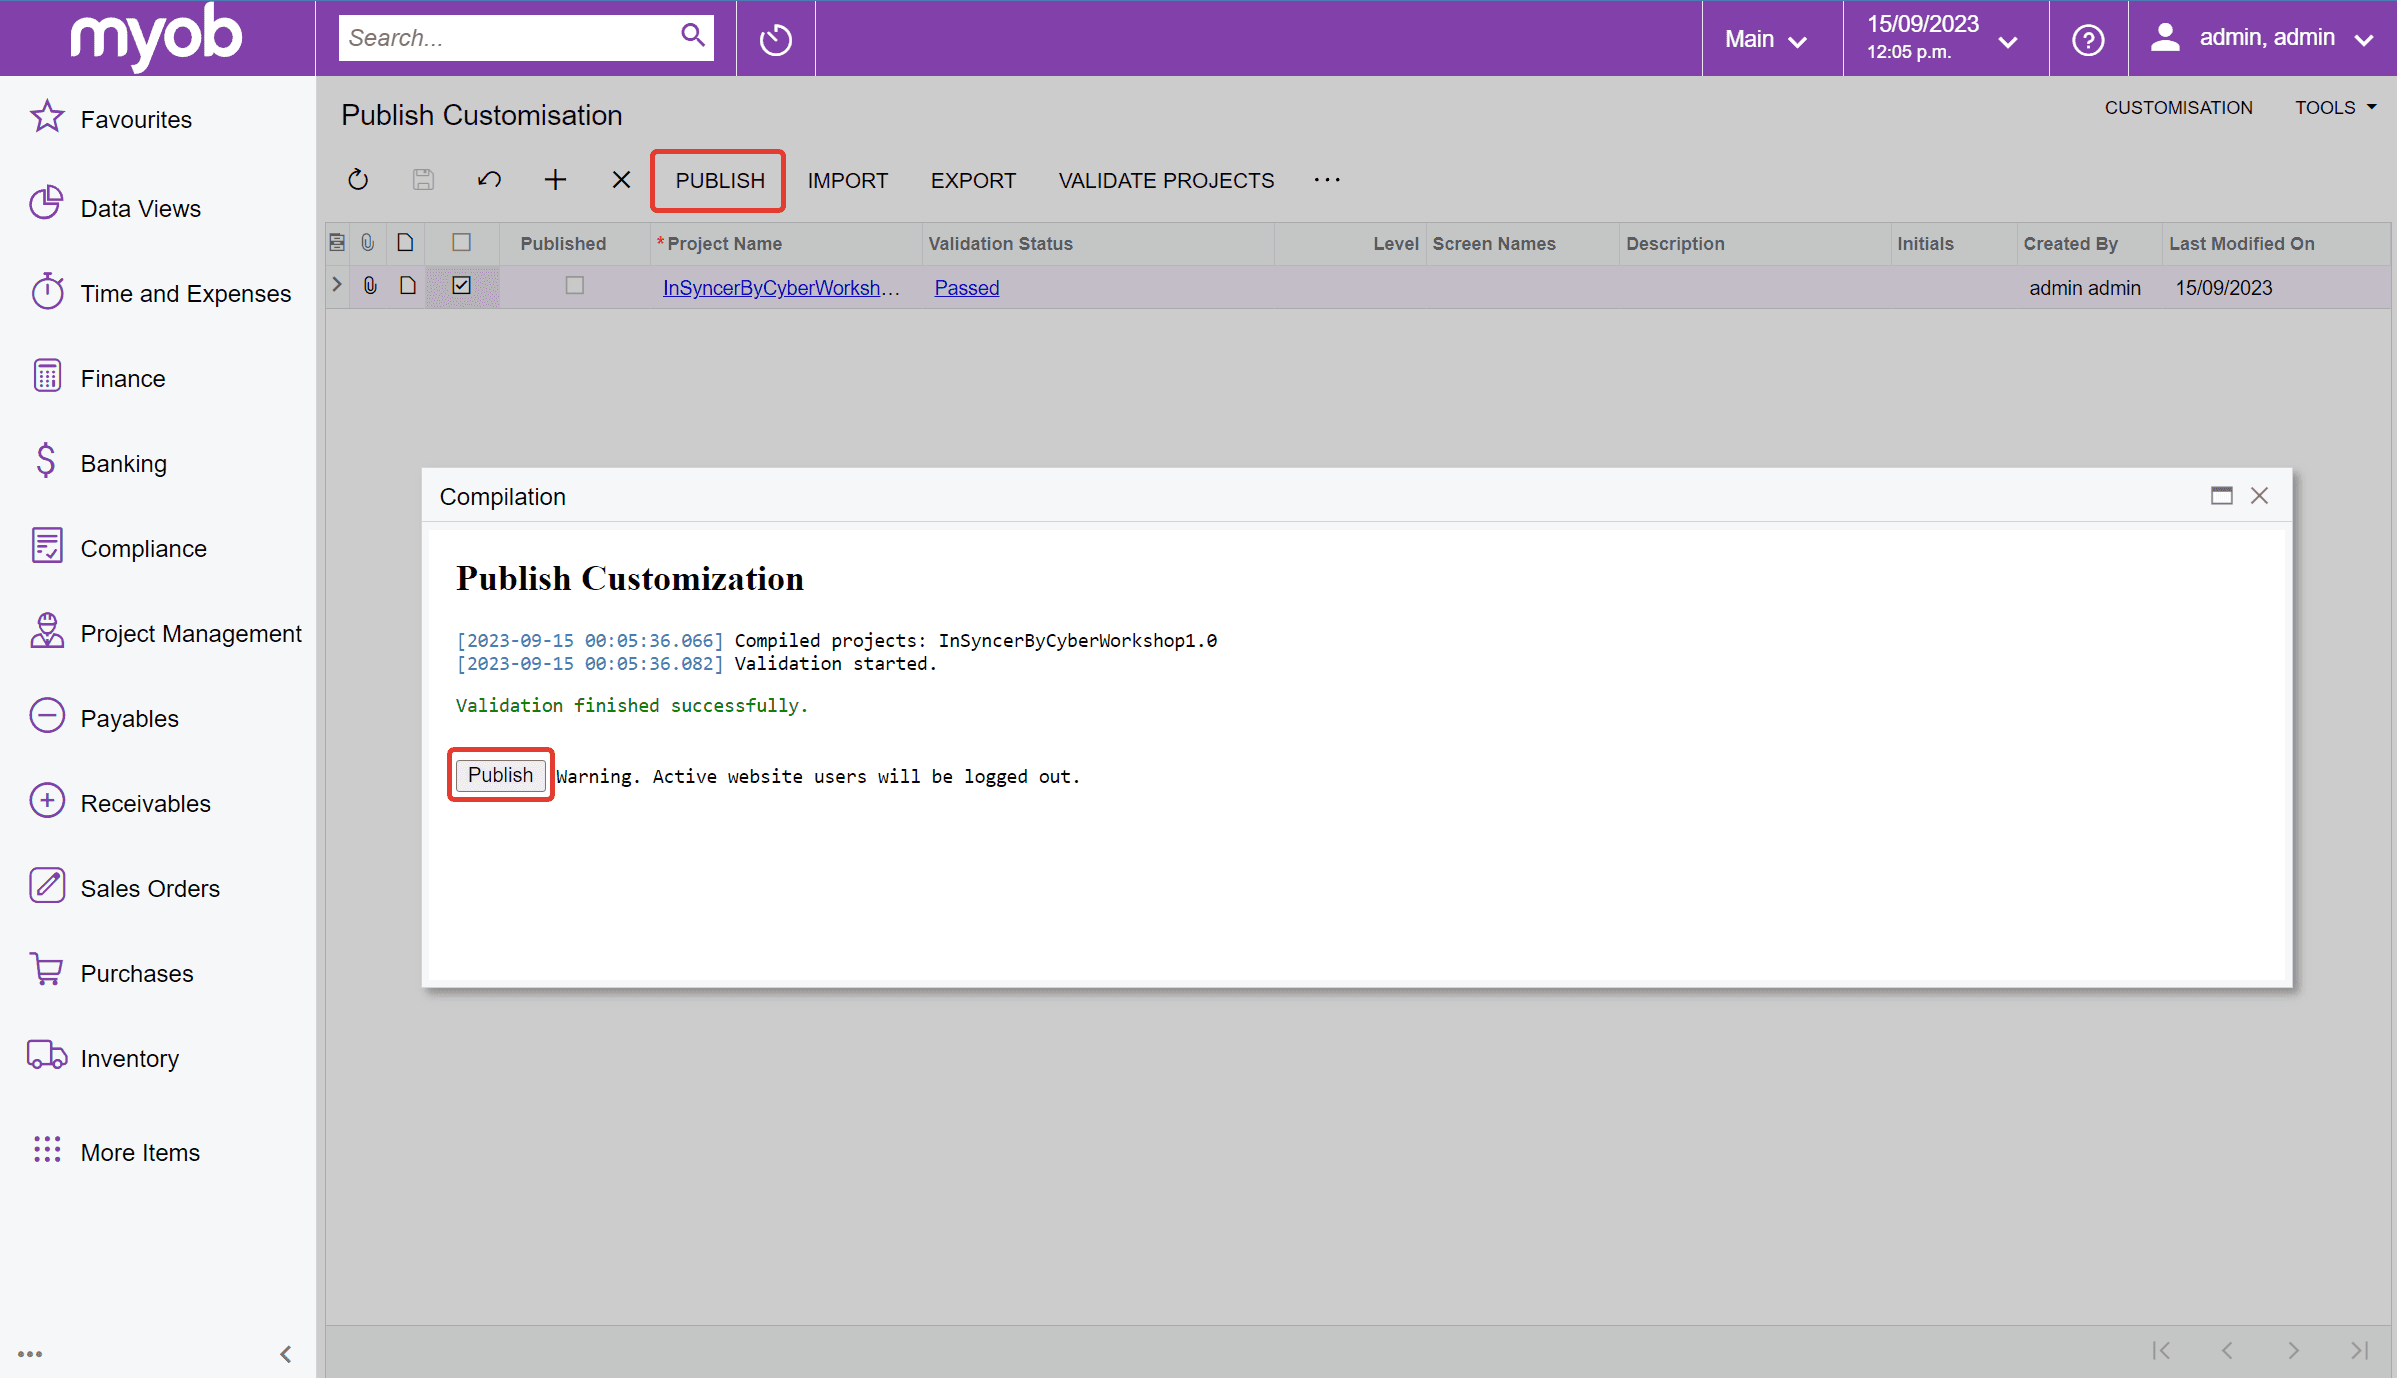
Task: Sort by the Validation Status column header
Action: [1000, 243]
